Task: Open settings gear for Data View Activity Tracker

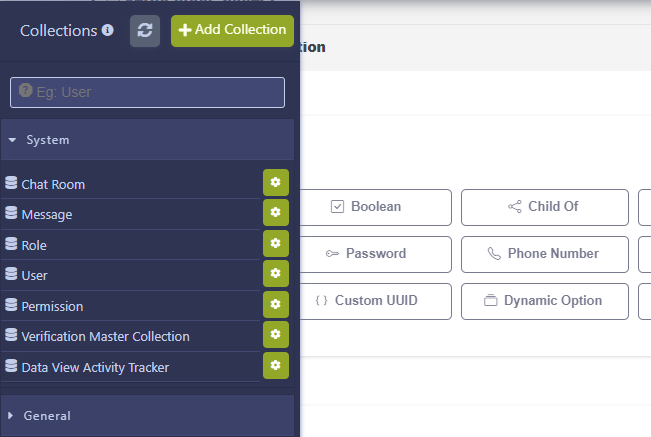Action: (275, 366)
